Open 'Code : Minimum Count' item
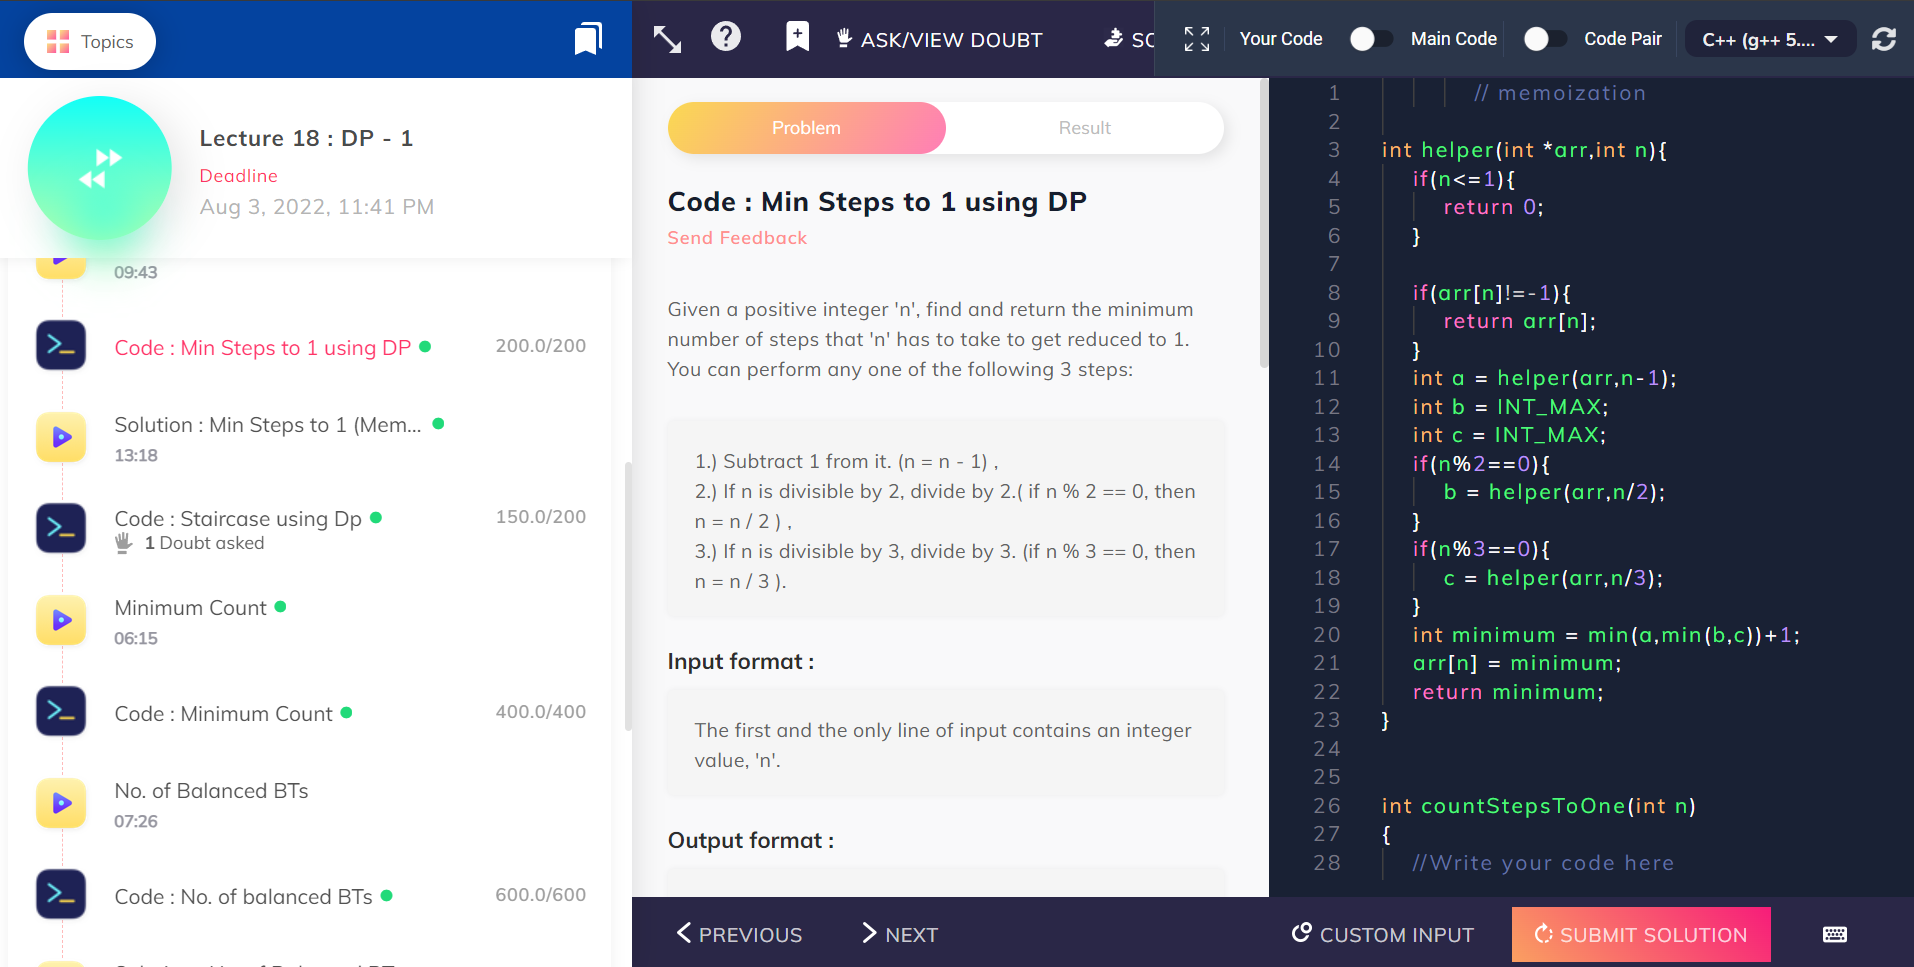This screenshot has width=1914, height=967. [x=223, y=714]
